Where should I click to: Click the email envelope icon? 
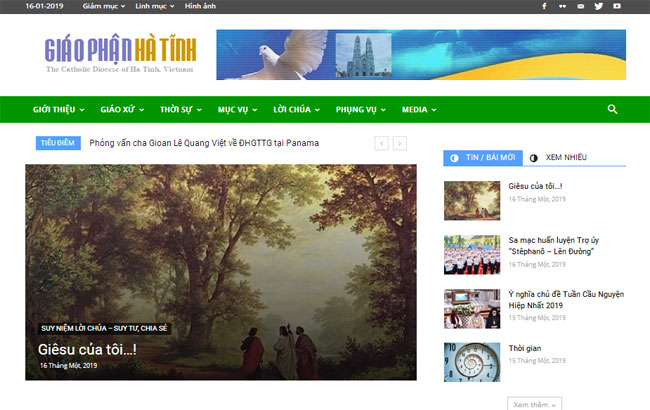581,6
